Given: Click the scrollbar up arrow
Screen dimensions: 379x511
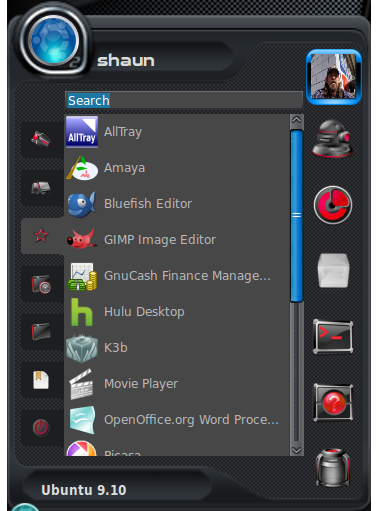Looking at the screenshot, I should 297,120.
